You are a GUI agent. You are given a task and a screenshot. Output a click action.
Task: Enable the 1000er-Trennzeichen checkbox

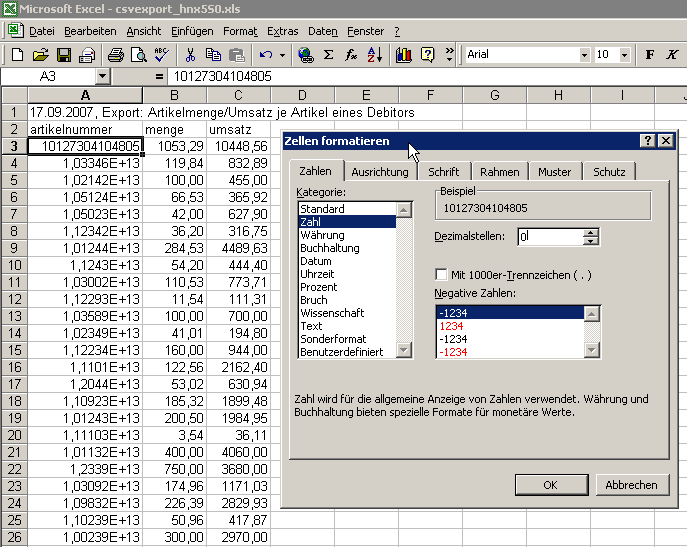441,275
